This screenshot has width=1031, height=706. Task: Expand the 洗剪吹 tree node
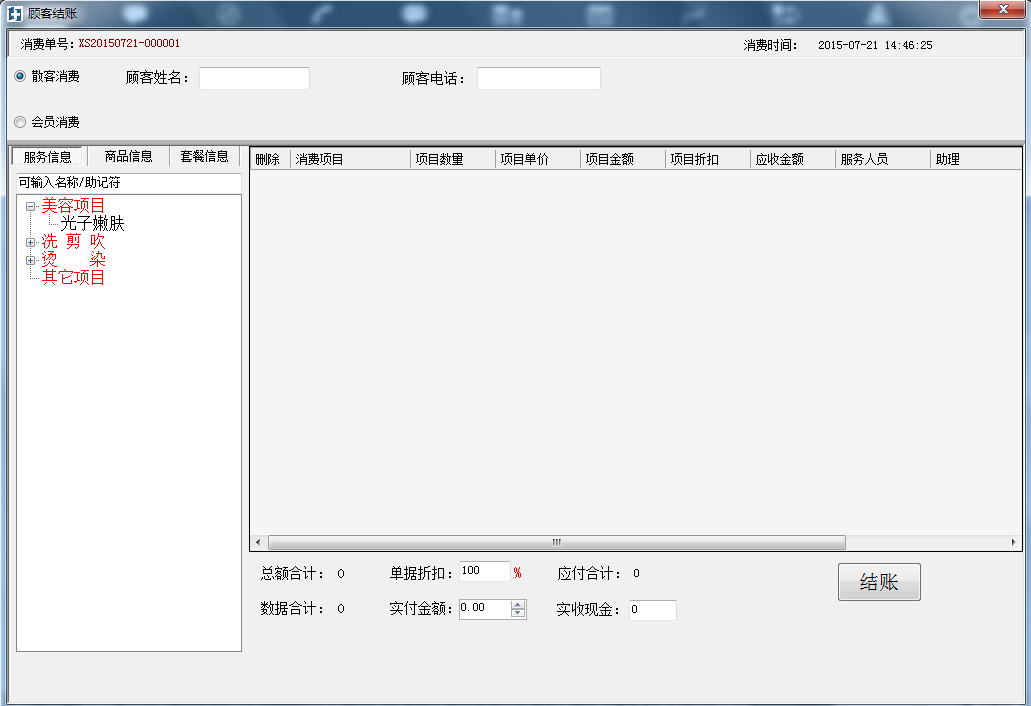(30, 242)
